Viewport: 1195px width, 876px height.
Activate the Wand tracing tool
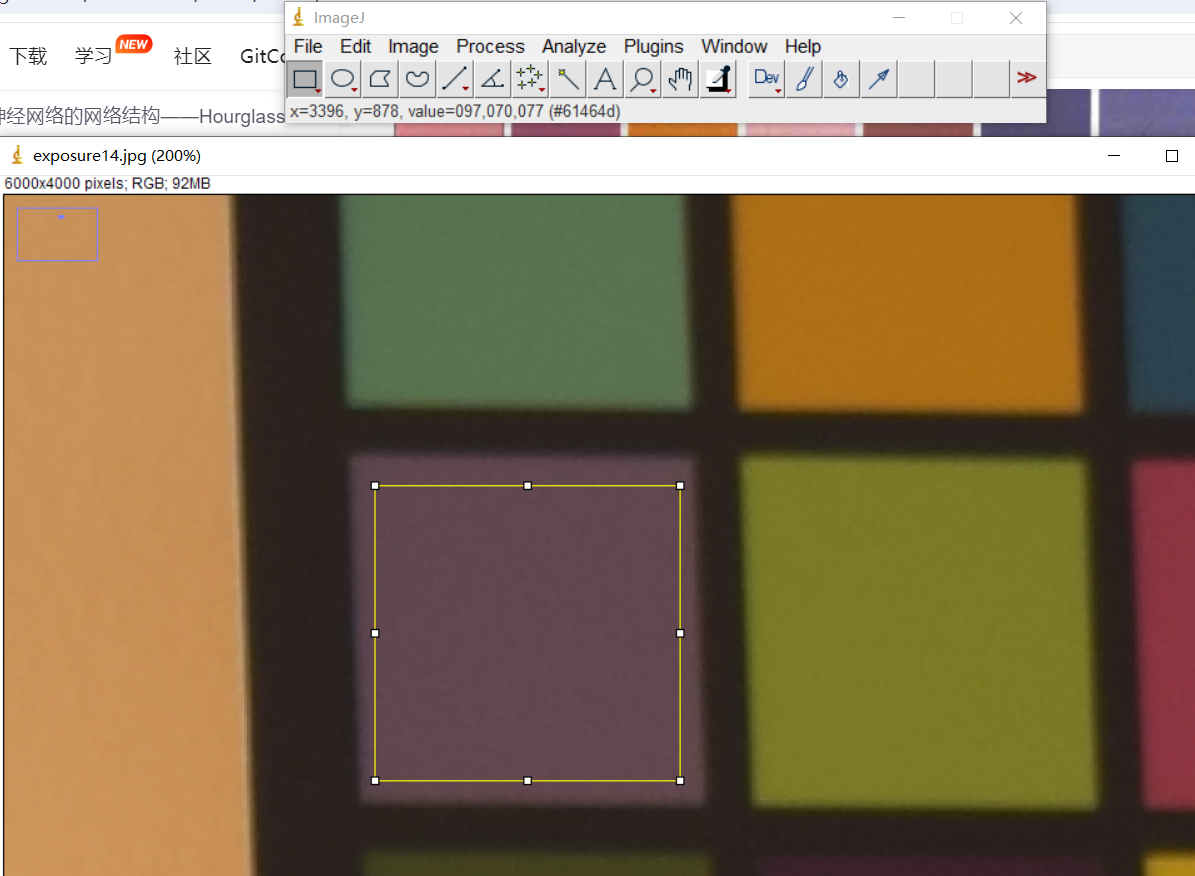click(567, 79)
